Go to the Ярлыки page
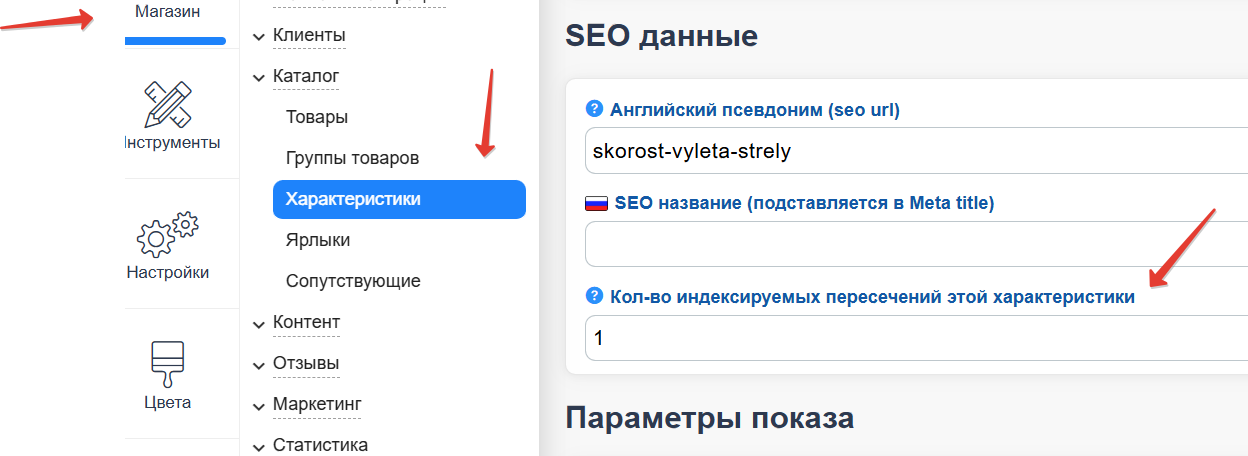This screenshot has width=1248, height=456. point(318,240)
